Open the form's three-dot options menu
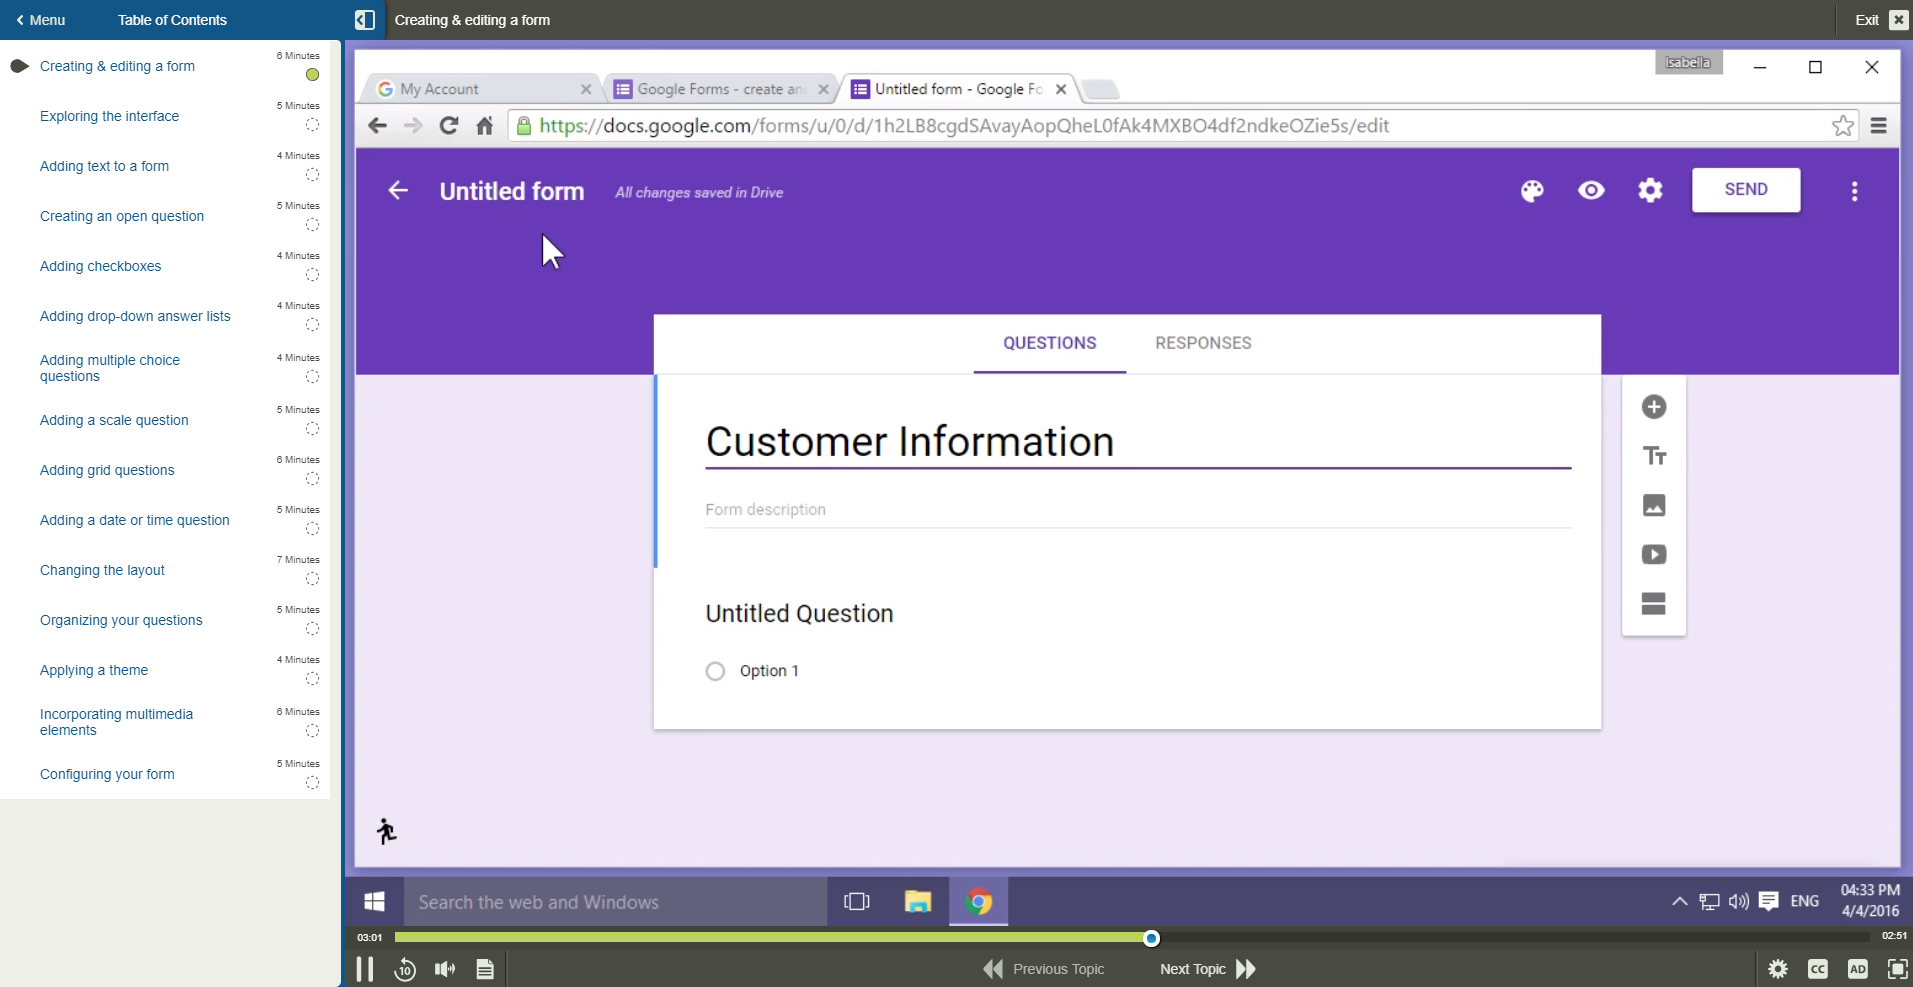The height and width of the screenshot is (987, 1913). (1854, 191)
